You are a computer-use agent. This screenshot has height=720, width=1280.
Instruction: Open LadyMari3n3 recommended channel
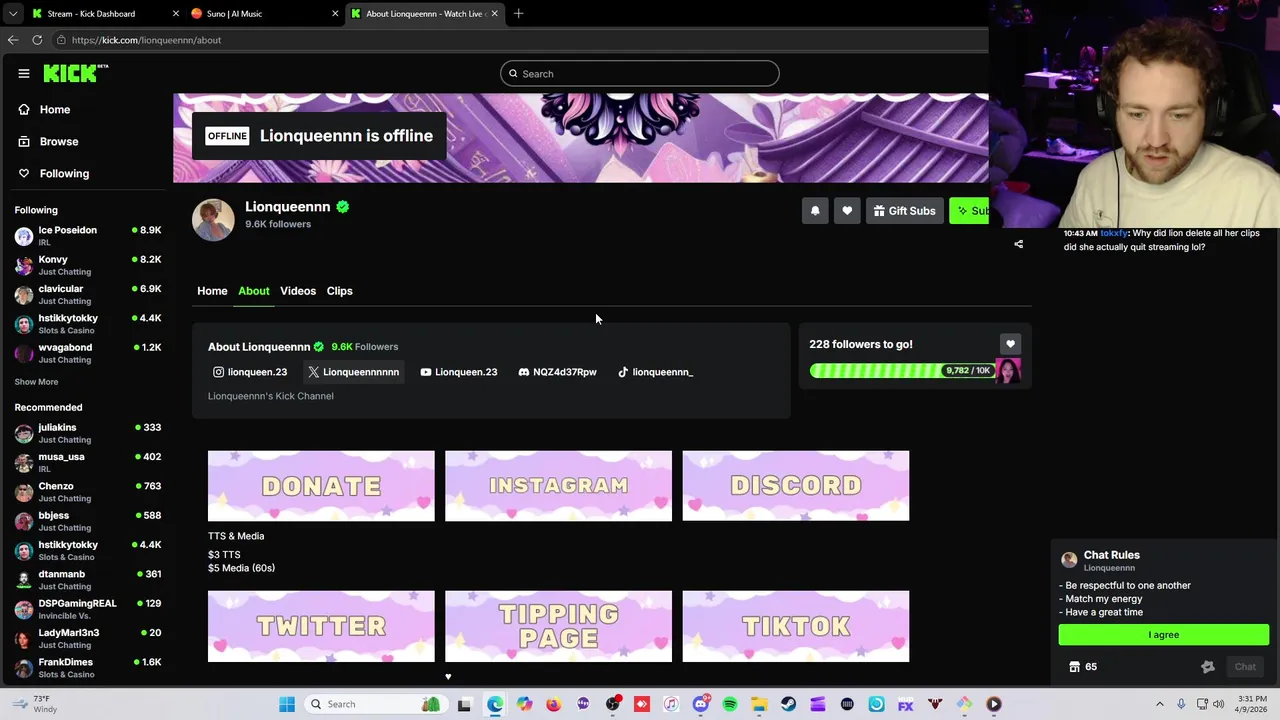[x=88, y=638]
